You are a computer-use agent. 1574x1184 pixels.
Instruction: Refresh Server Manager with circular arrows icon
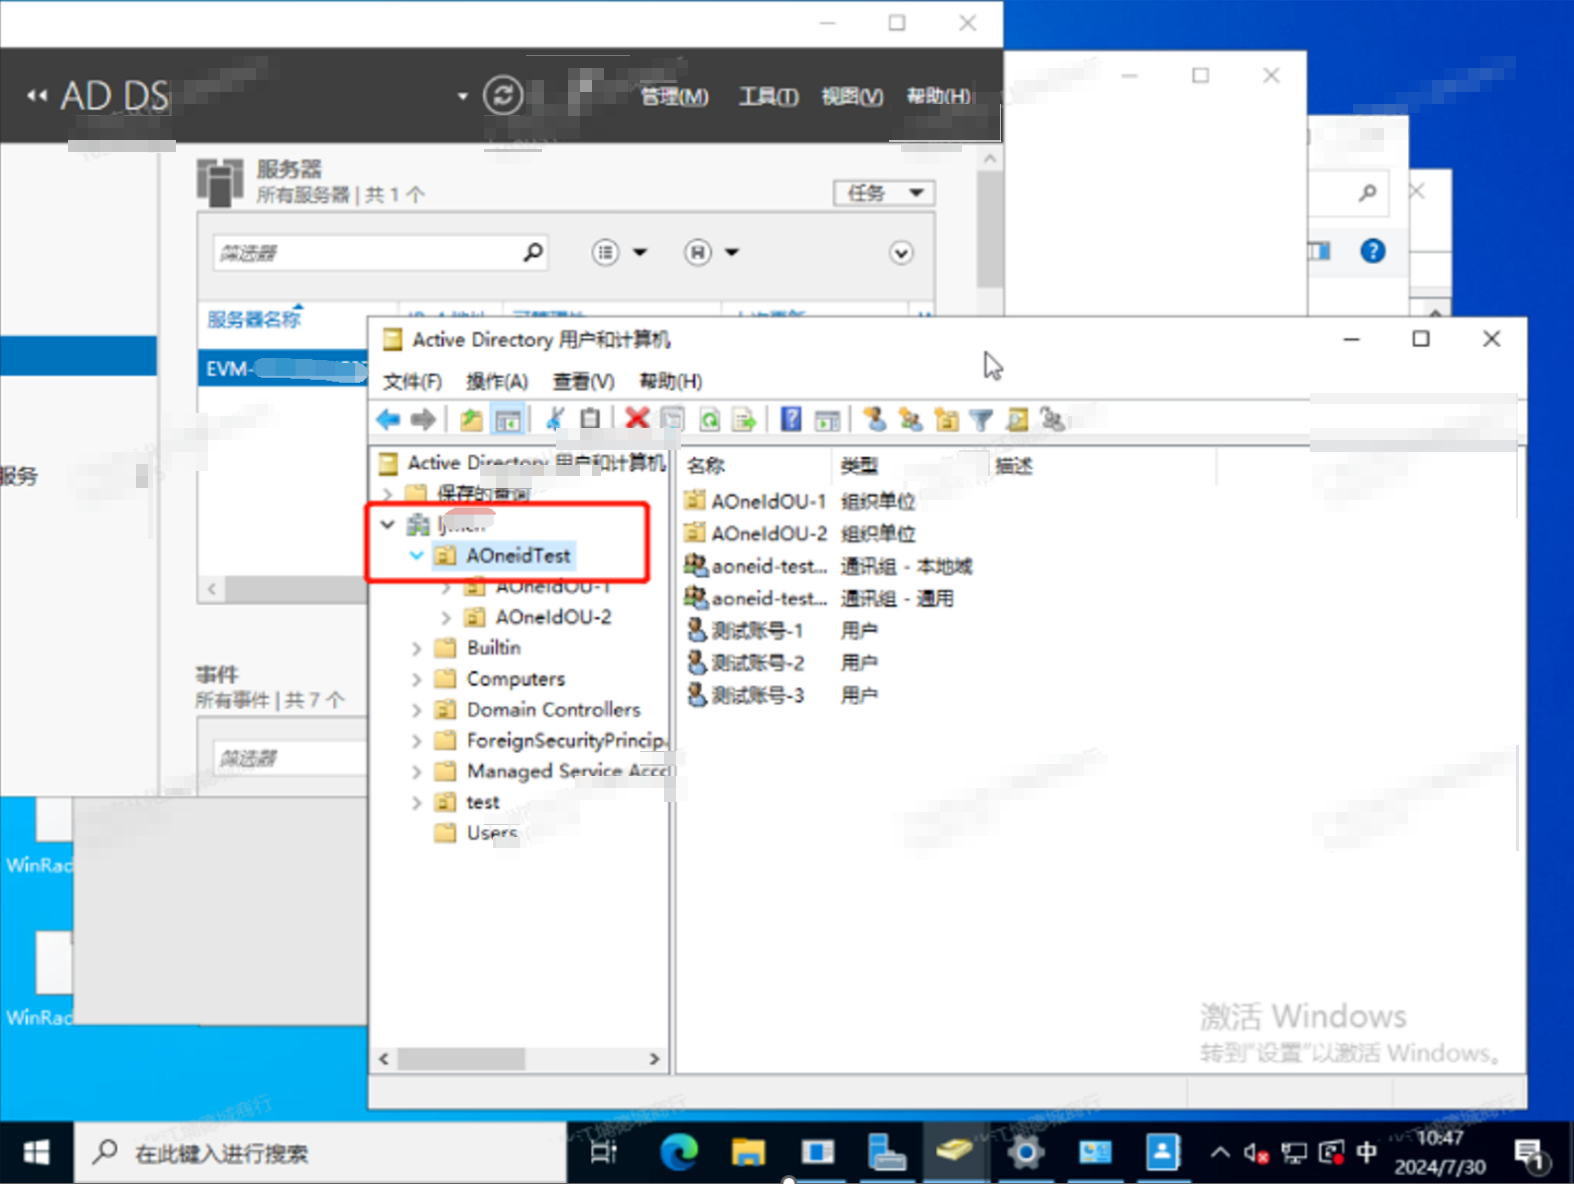pos(503,96)
